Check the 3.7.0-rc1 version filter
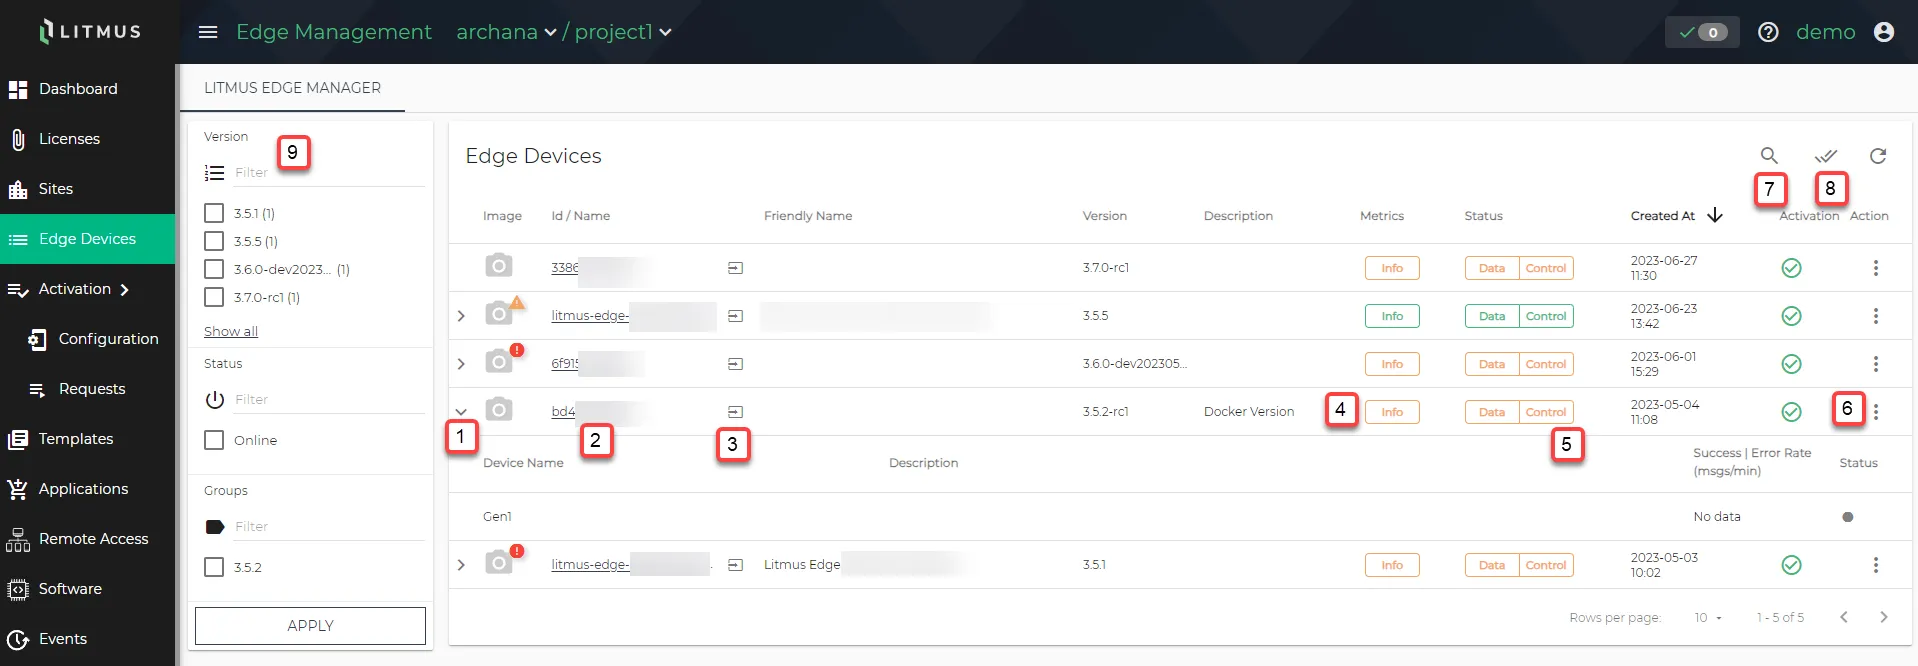 point(214,297)
